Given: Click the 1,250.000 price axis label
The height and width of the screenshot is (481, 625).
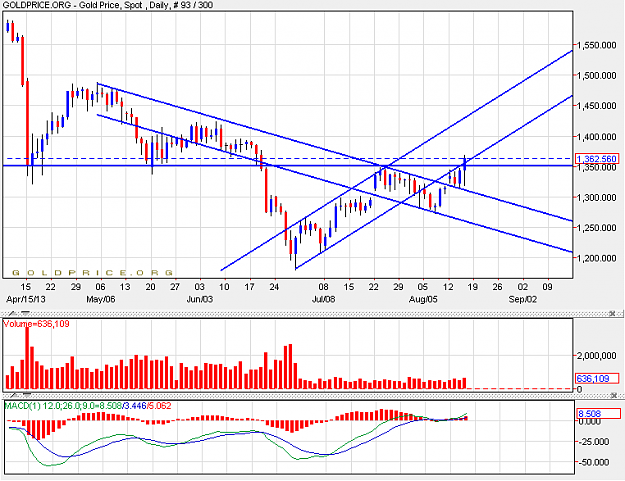Looking at the screenshot, I should click(x=597, y=228).
